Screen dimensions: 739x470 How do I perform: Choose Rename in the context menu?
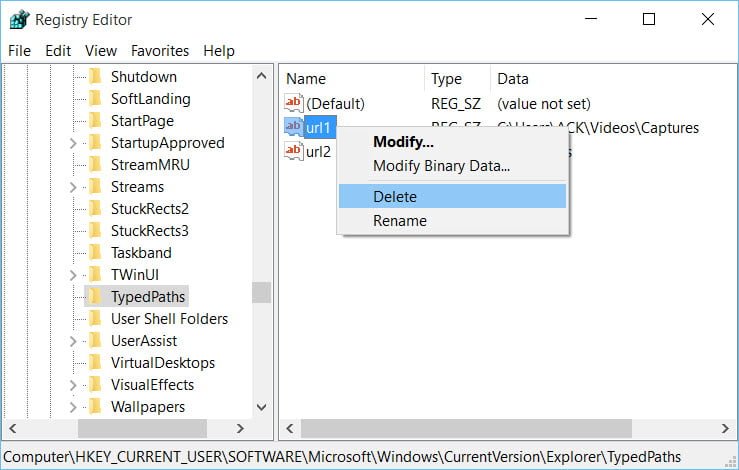[x=452, y=221]
